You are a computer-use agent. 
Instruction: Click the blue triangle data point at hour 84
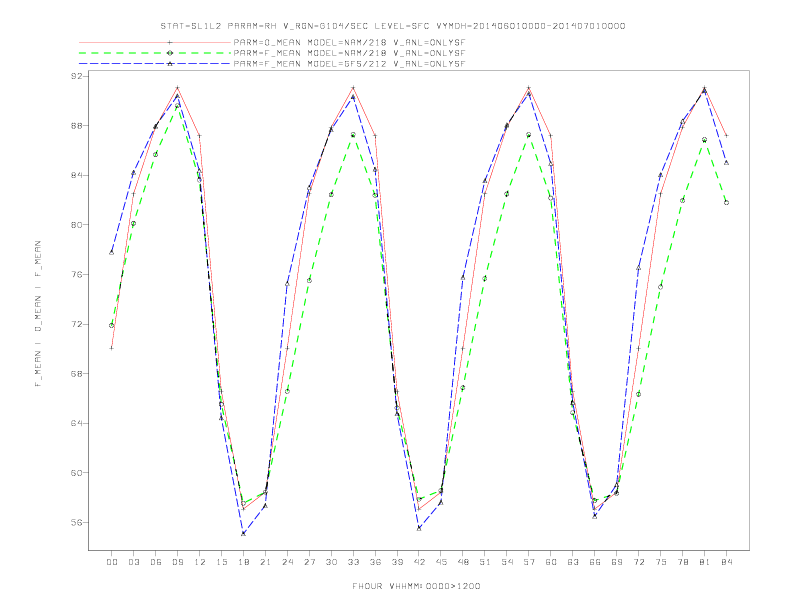tap(726, 163)
